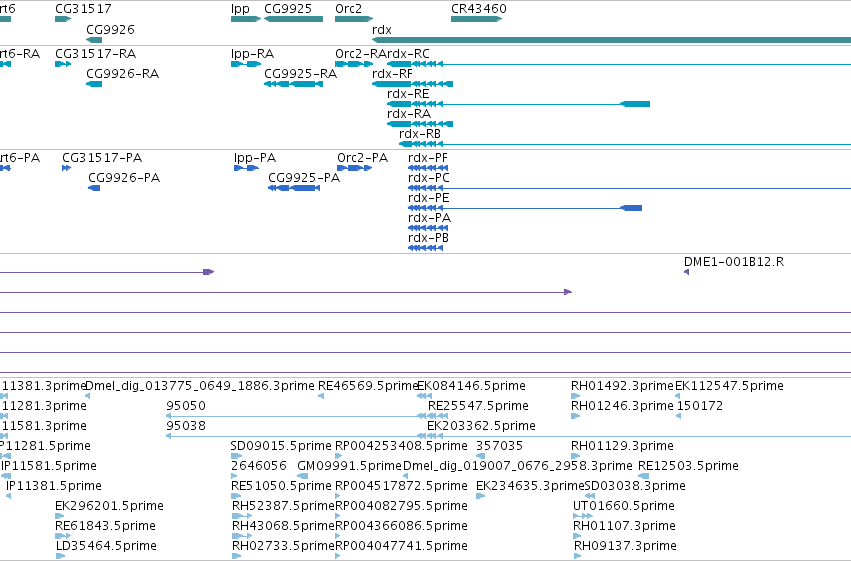Open the Ipp-PA protein label

click(x=255, y=158)
